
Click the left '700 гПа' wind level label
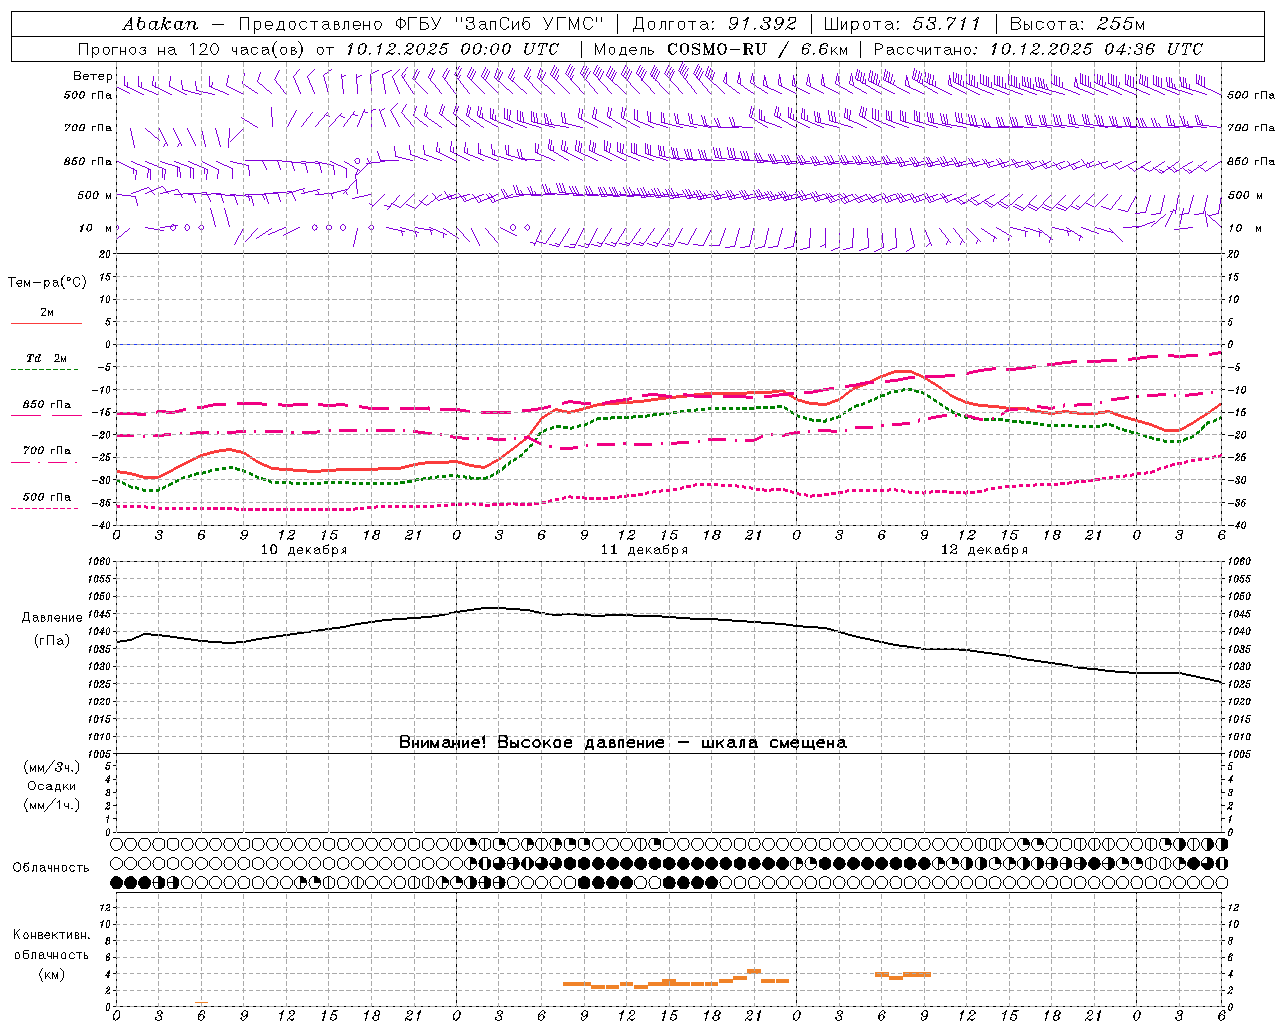(x=88, y=128)
